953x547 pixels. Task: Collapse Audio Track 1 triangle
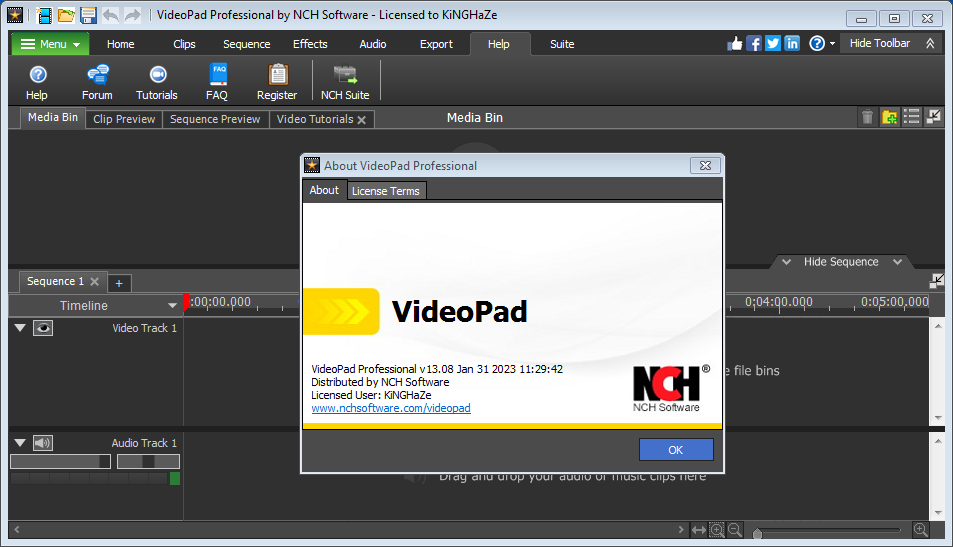[20, 443]
